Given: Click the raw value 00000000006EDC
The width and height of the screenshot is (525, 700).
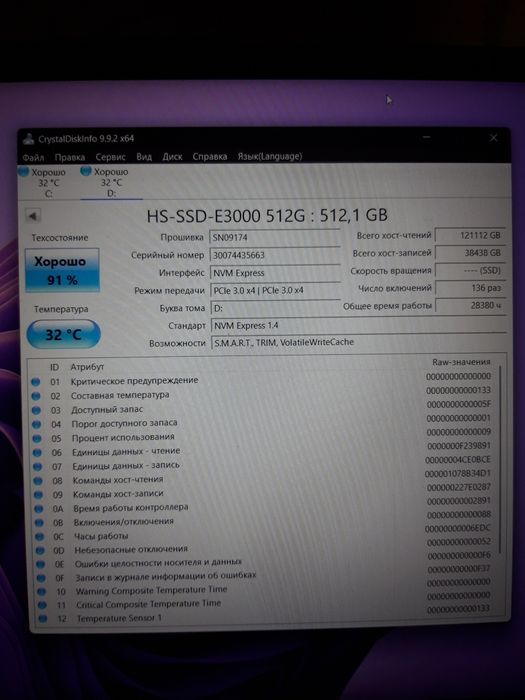Looking at the screenshot, I should pos(458,528).
